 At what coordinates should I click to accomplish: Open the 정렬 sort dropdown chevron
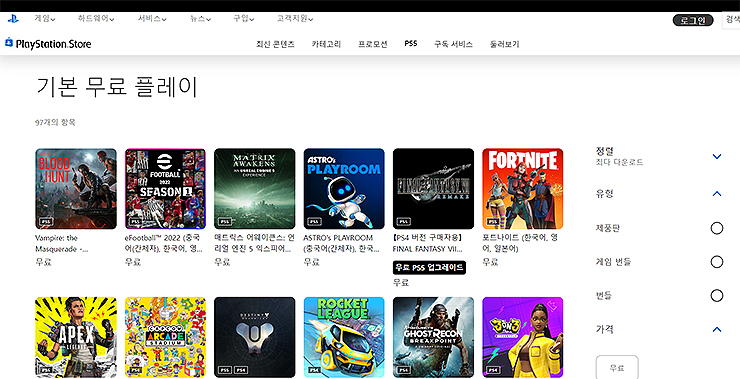click(x=717, y=156)
